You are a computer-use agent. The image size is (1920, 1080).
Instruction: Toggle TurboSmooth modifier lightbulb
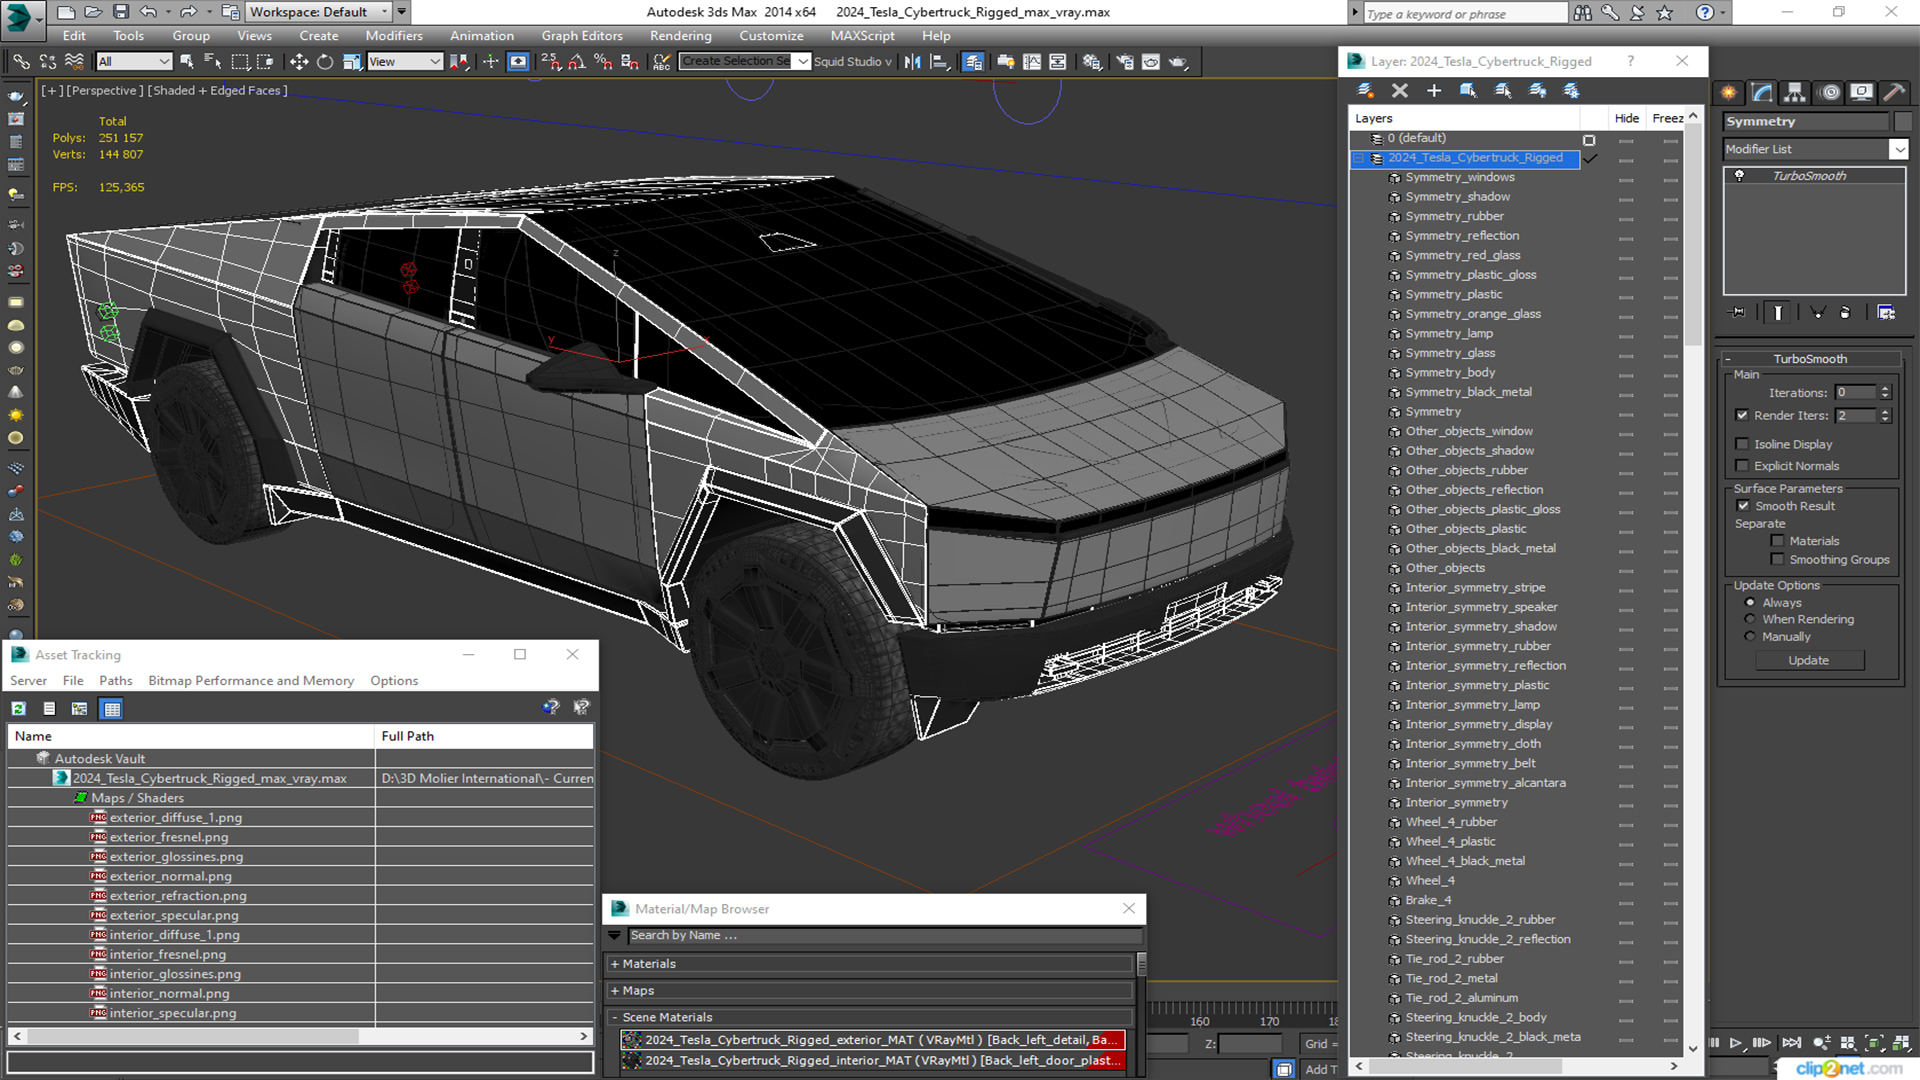click(1739, 176)
